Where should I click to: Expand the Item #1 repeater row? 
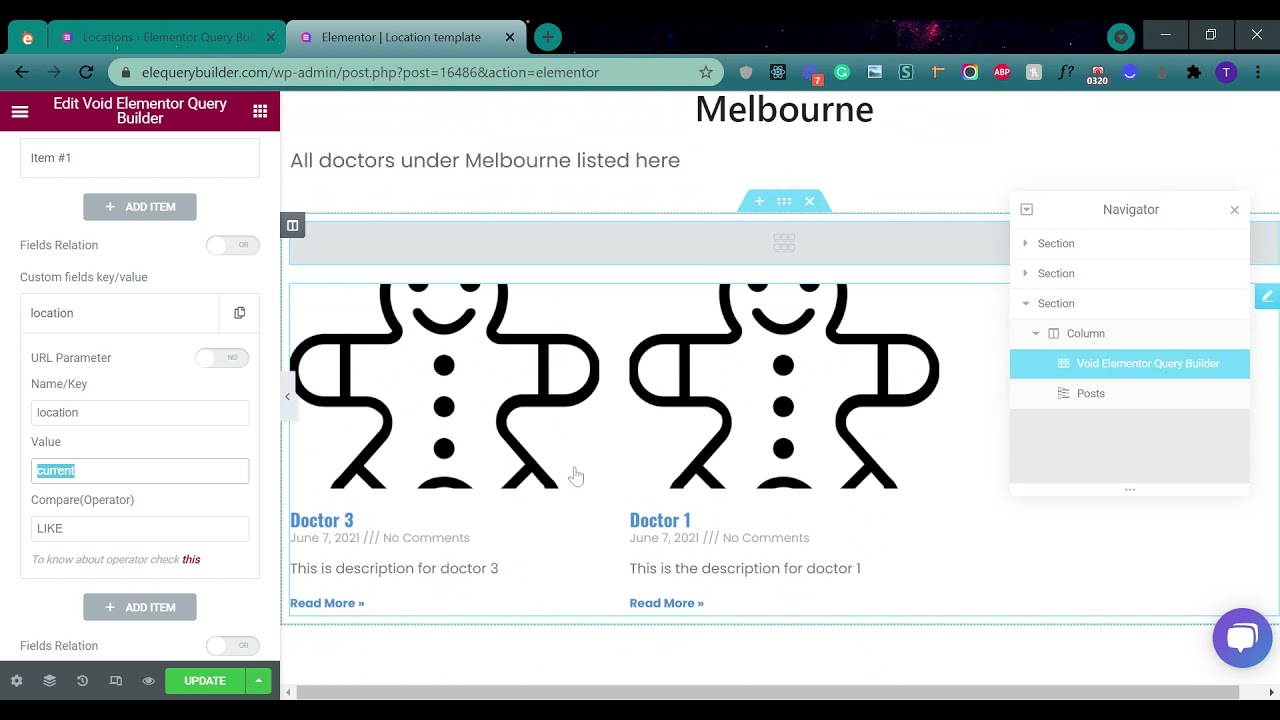(x=140, y=158)
